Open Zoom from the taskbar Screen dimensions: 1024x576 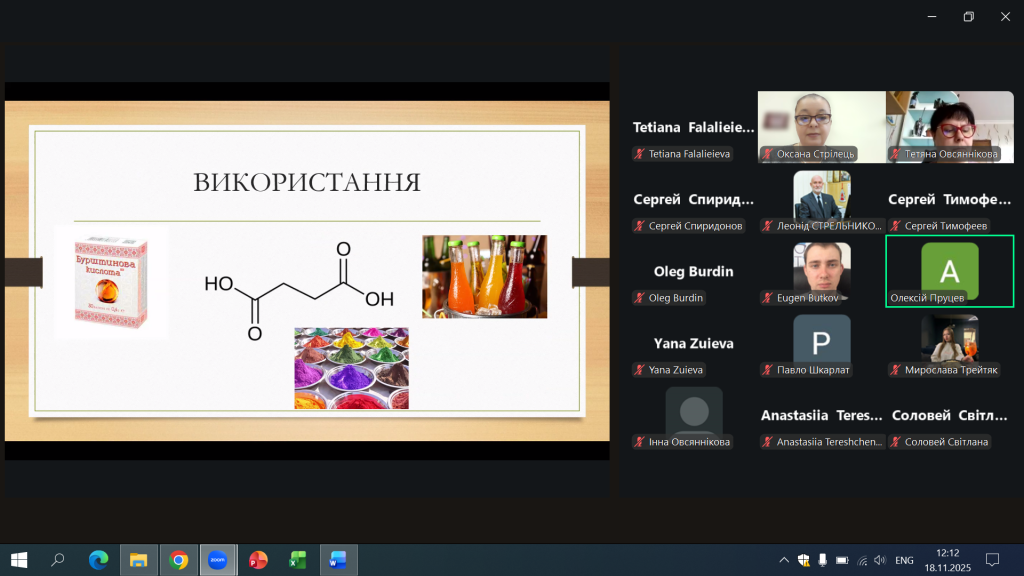218,560
